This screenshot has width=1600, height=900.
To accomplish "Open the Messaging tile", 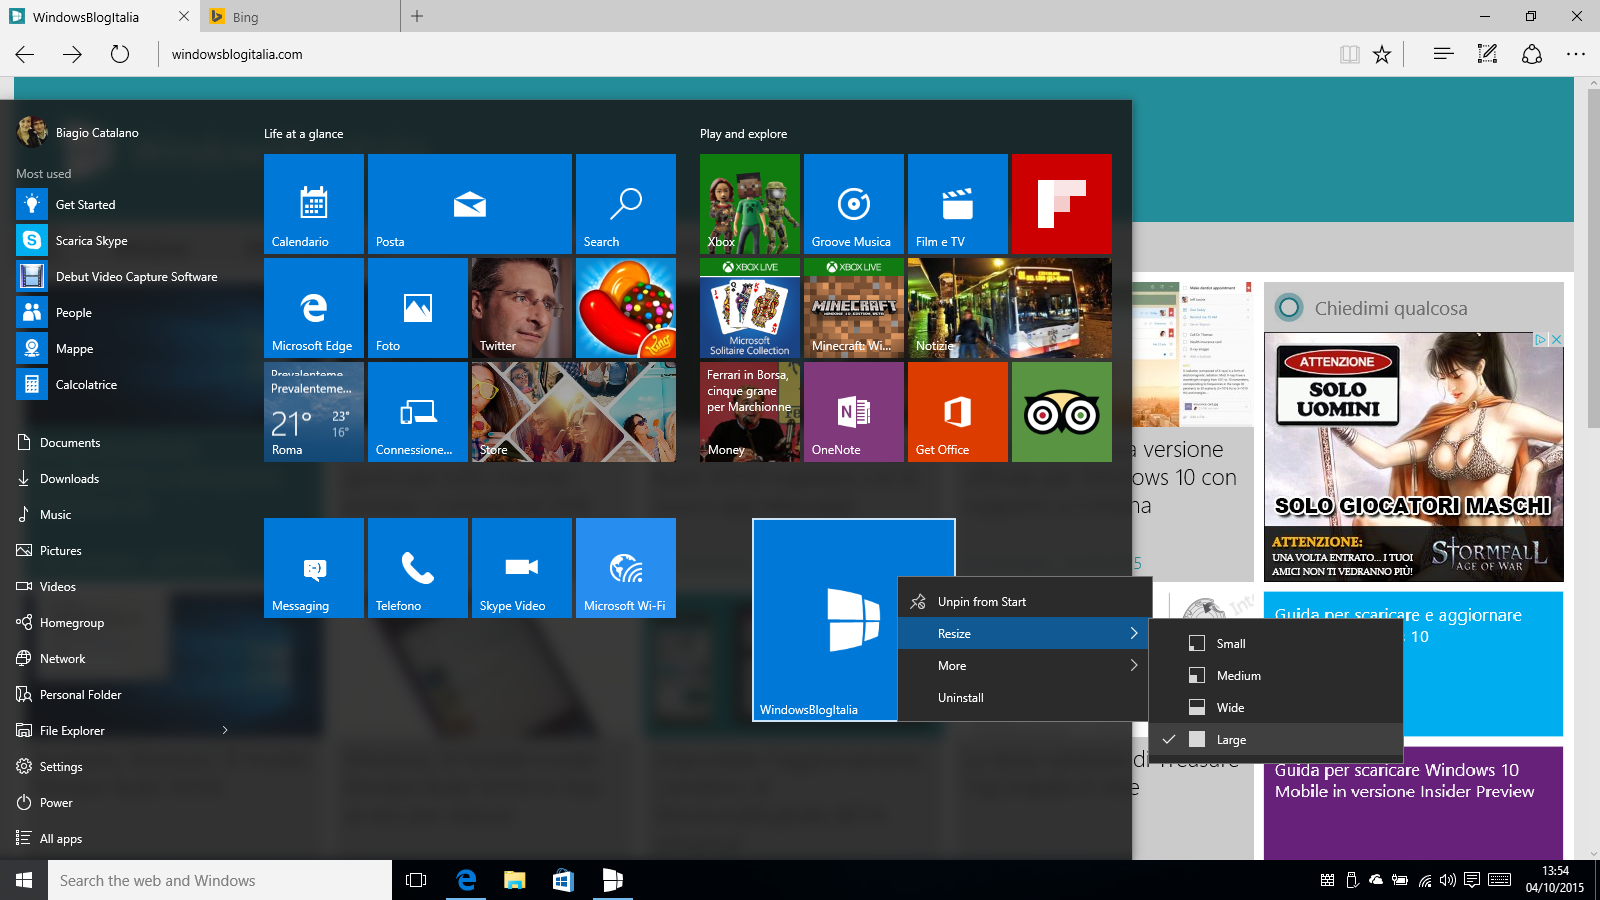I will pyautogui.click(x=314, y=568).
